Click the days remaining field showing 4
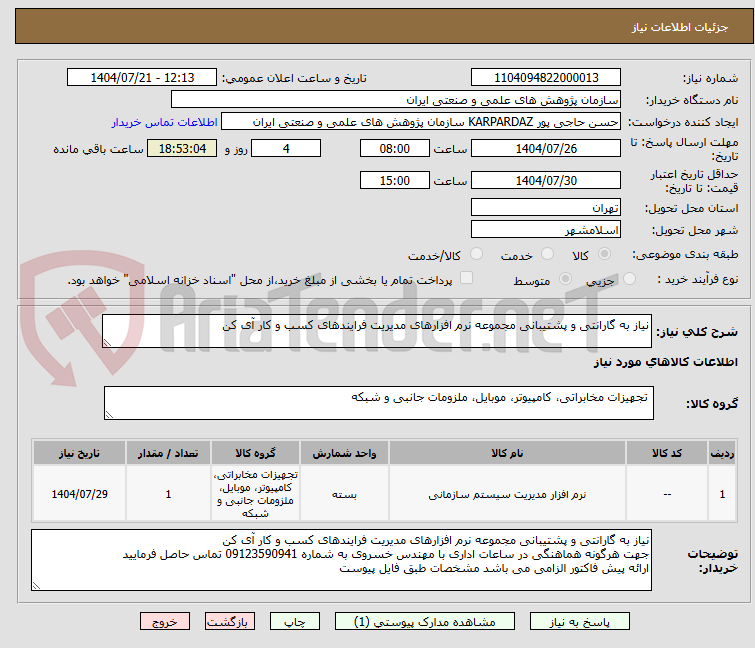This screenshot has height=648, width=755. point(286,148)
